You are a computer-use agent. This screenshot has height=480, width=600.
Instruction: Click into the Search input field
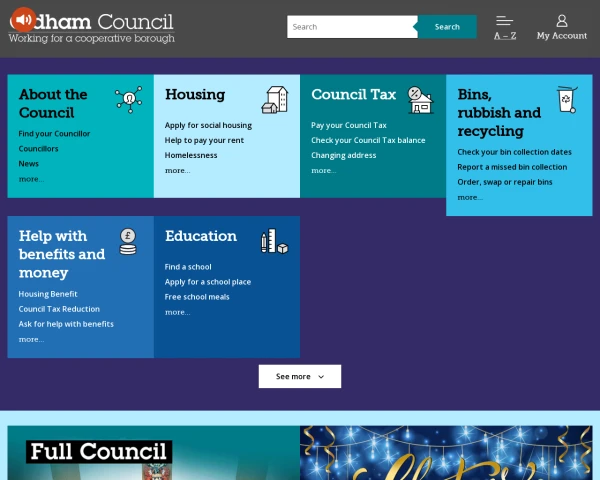(352, 27)
